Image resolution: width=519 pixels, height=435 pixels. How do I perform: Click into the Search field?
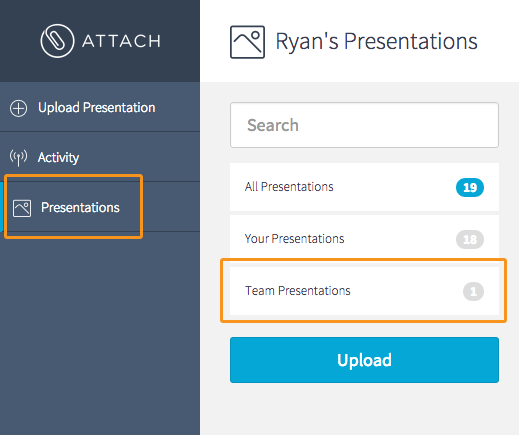(x=364, y=125)
